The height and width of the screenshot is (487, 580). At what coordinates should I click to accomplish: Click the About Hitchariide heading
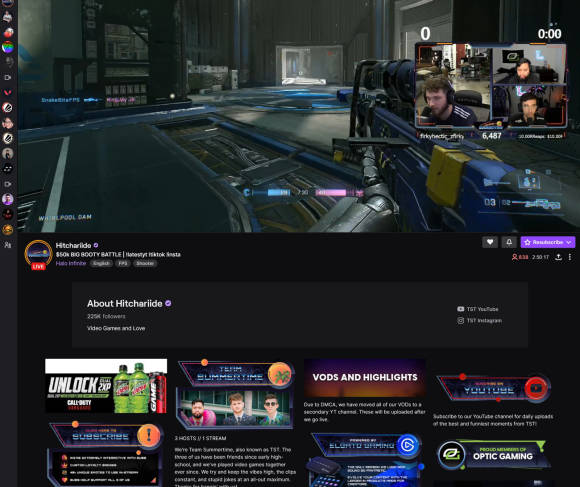(125, 303)
